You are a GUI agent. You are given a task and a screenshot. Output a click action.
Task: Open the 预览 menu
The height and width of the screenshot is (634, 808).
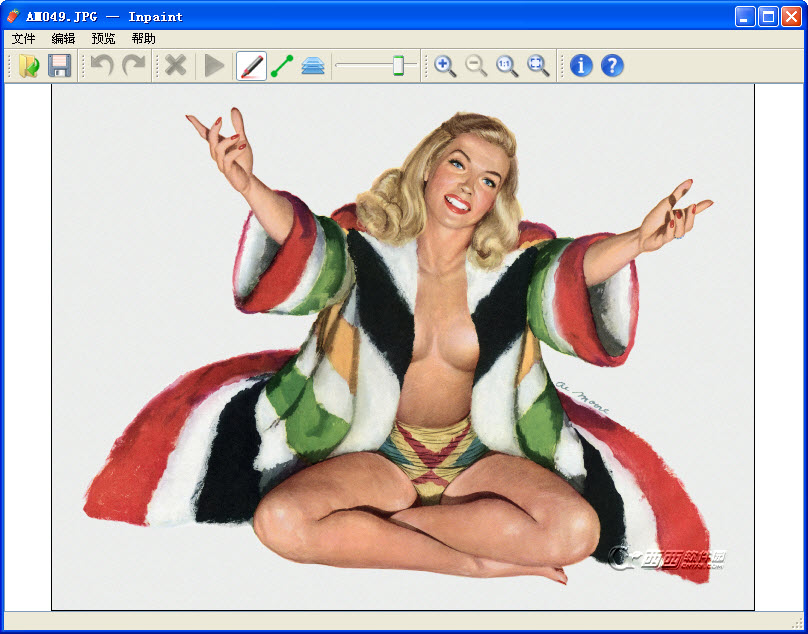tap(103, 39)
